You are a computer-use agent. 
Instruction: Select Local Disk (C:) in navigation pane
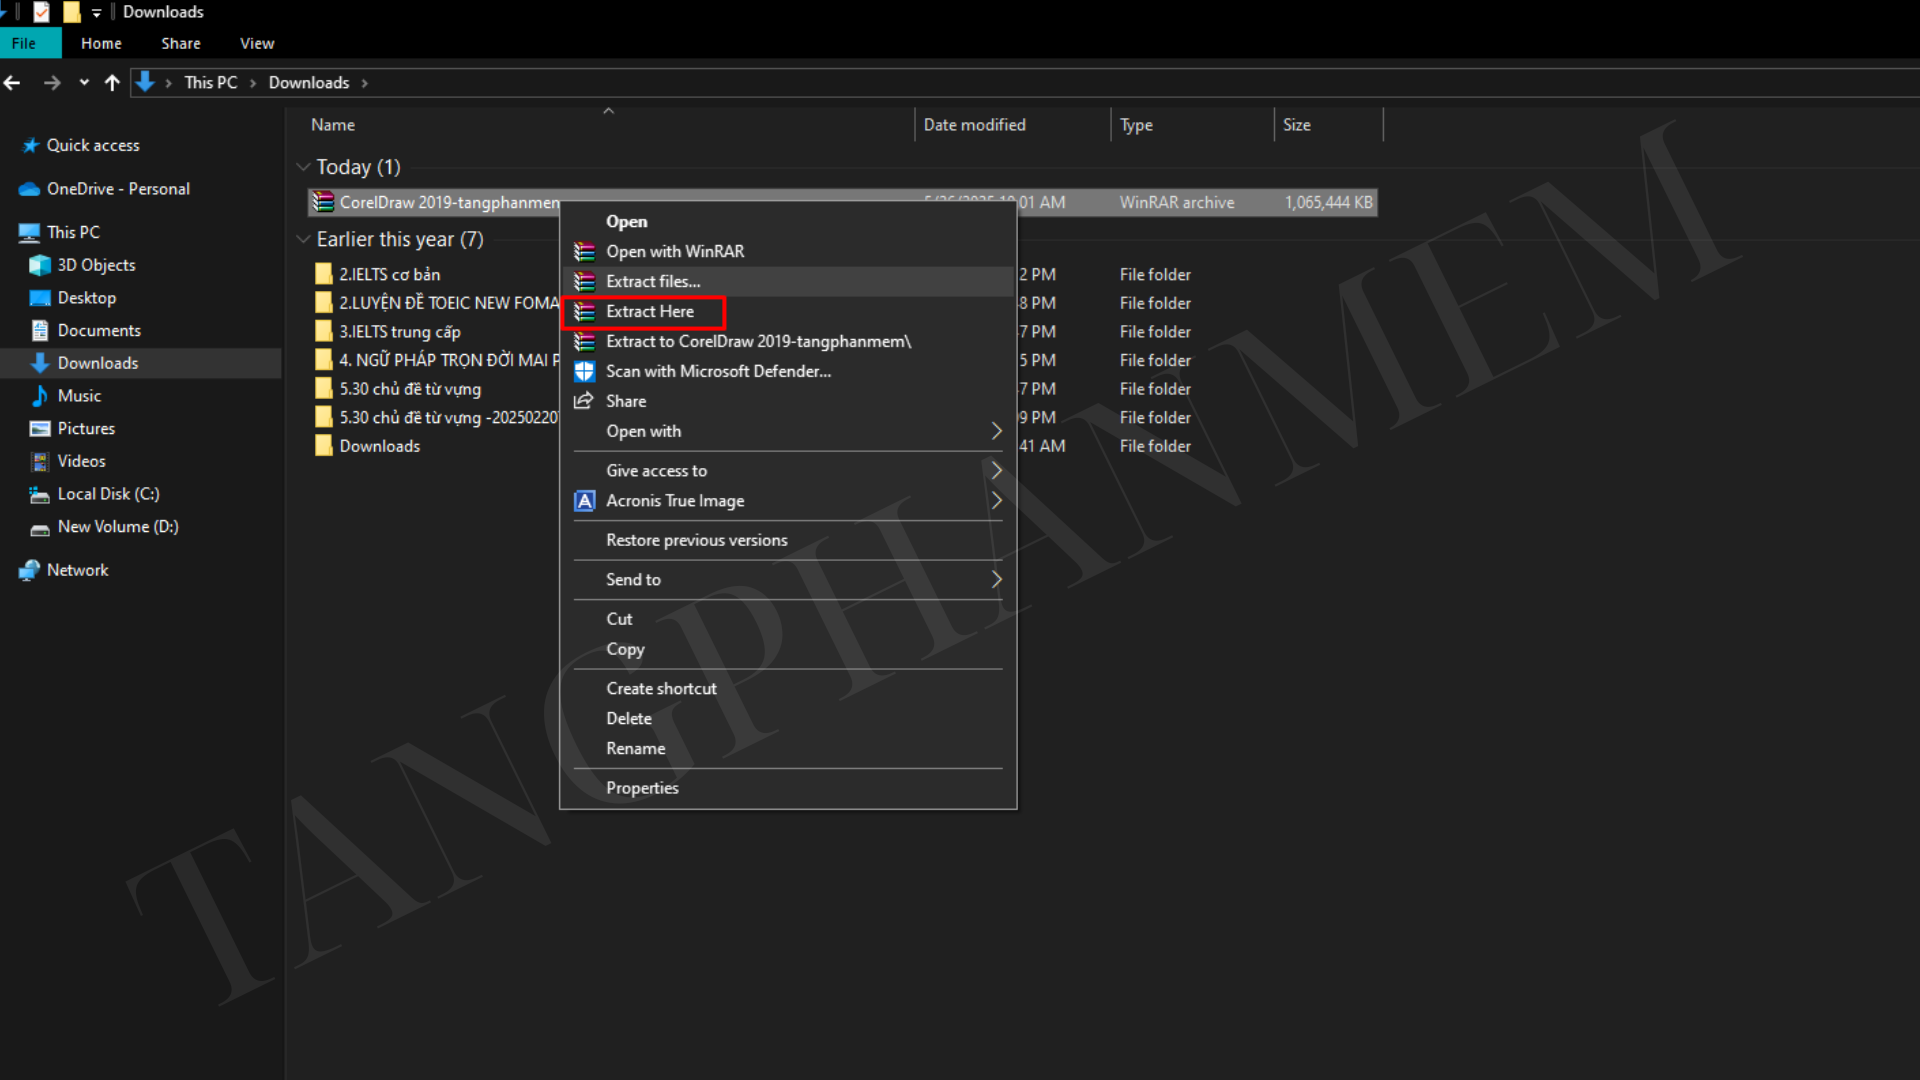pyautogui.click(x=108, y=494)
